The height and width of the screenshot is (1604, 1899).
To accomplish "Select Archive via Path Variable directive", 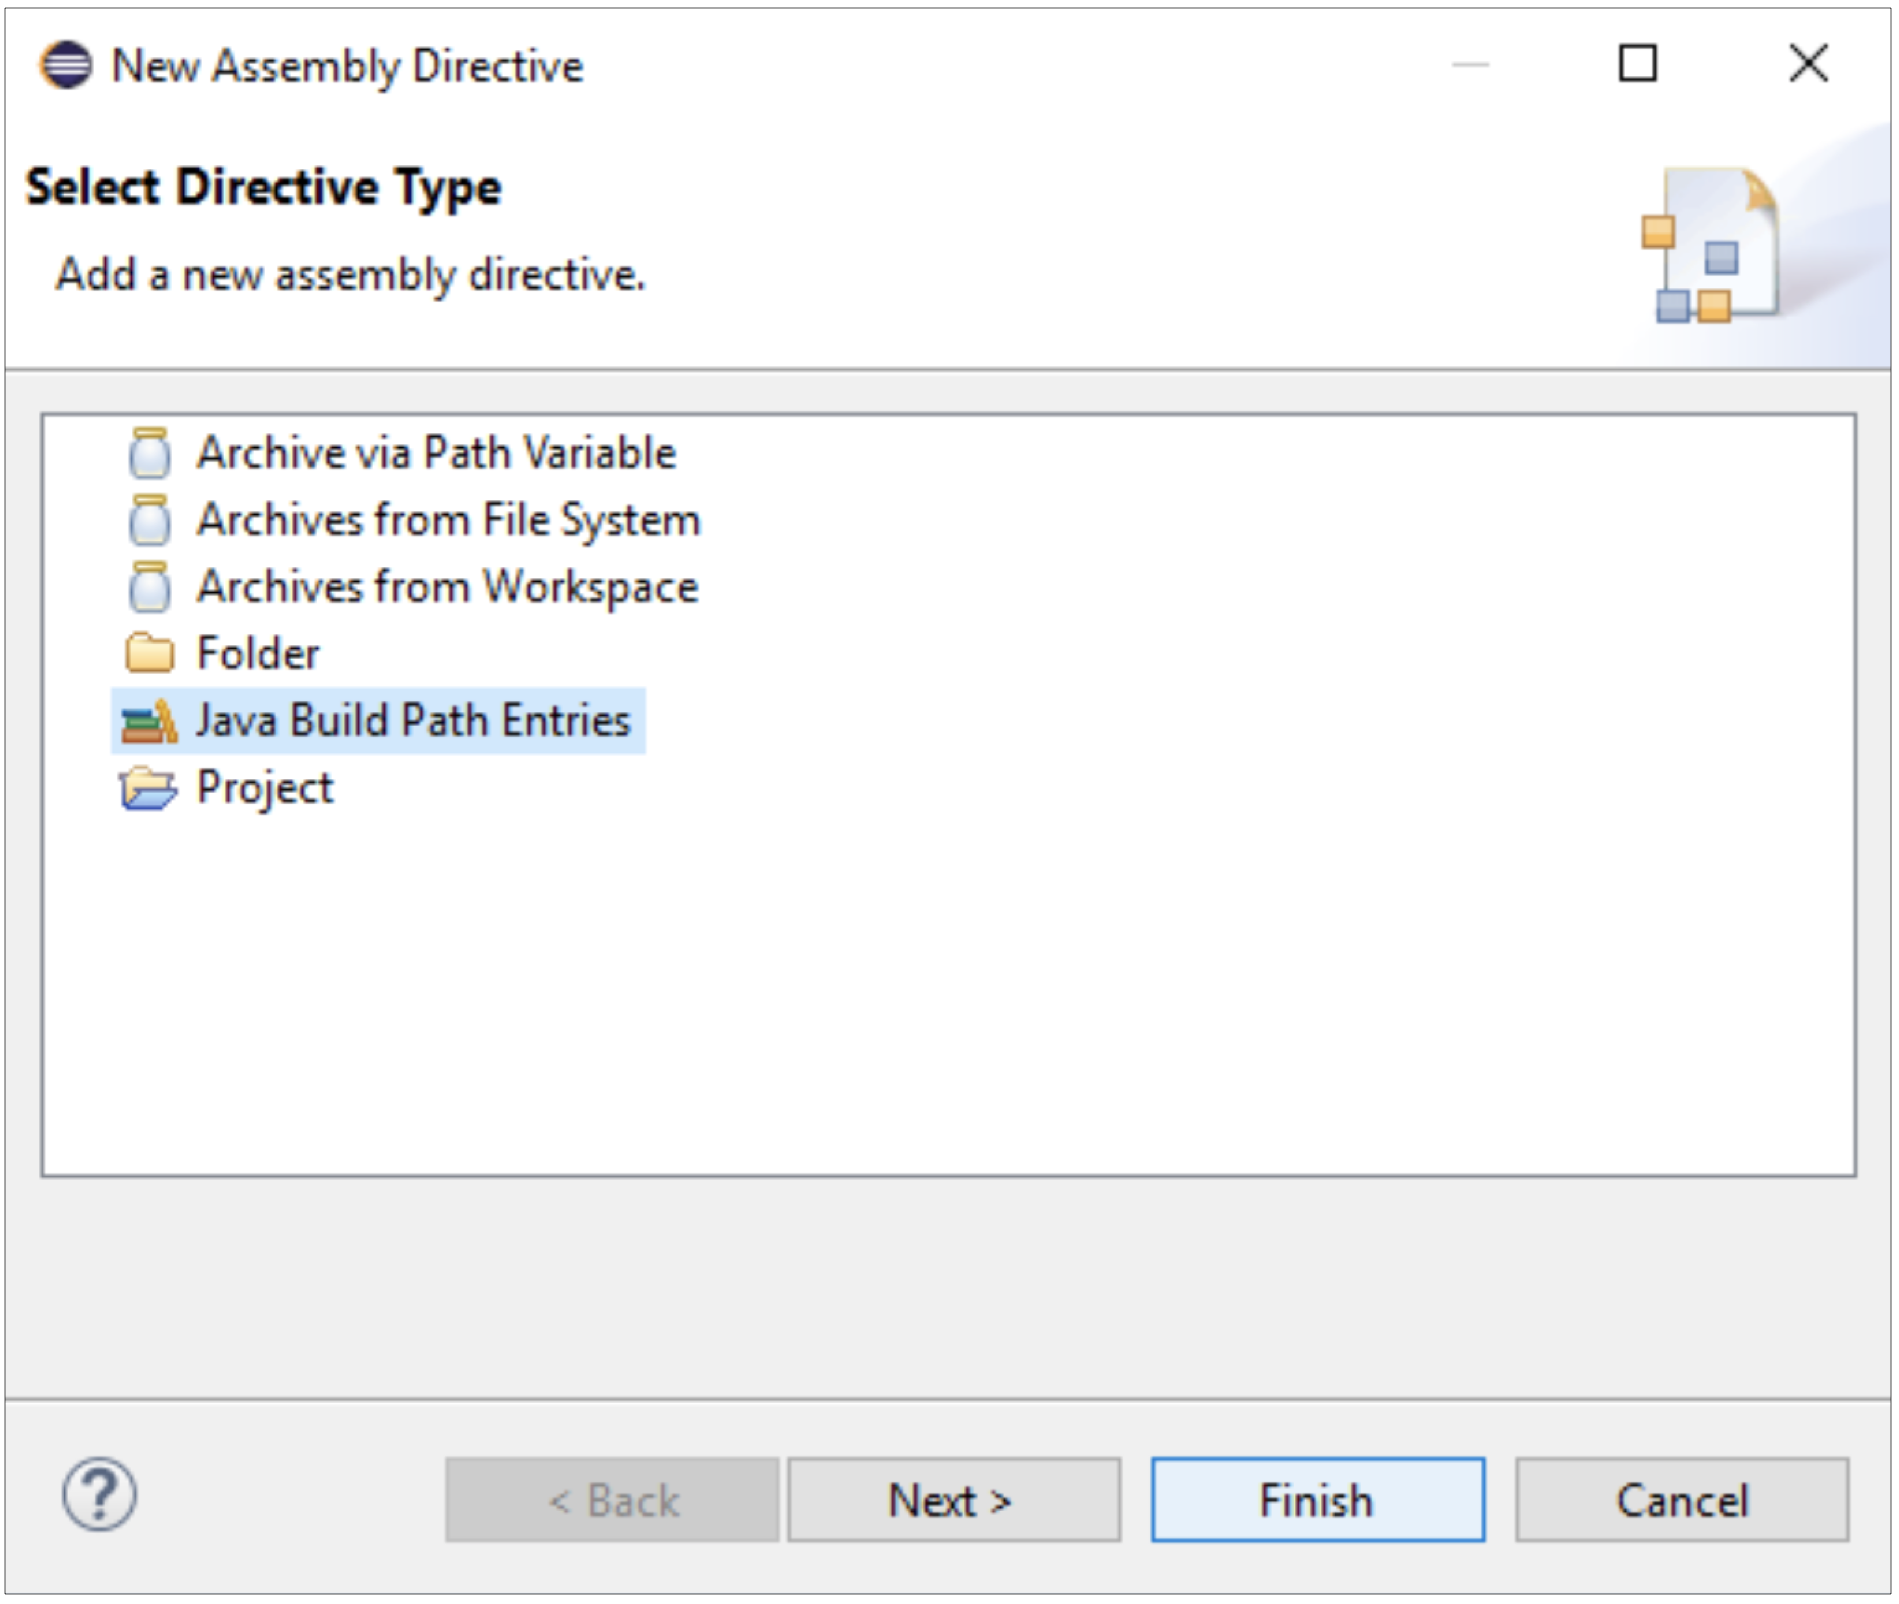I will (436, 453).
